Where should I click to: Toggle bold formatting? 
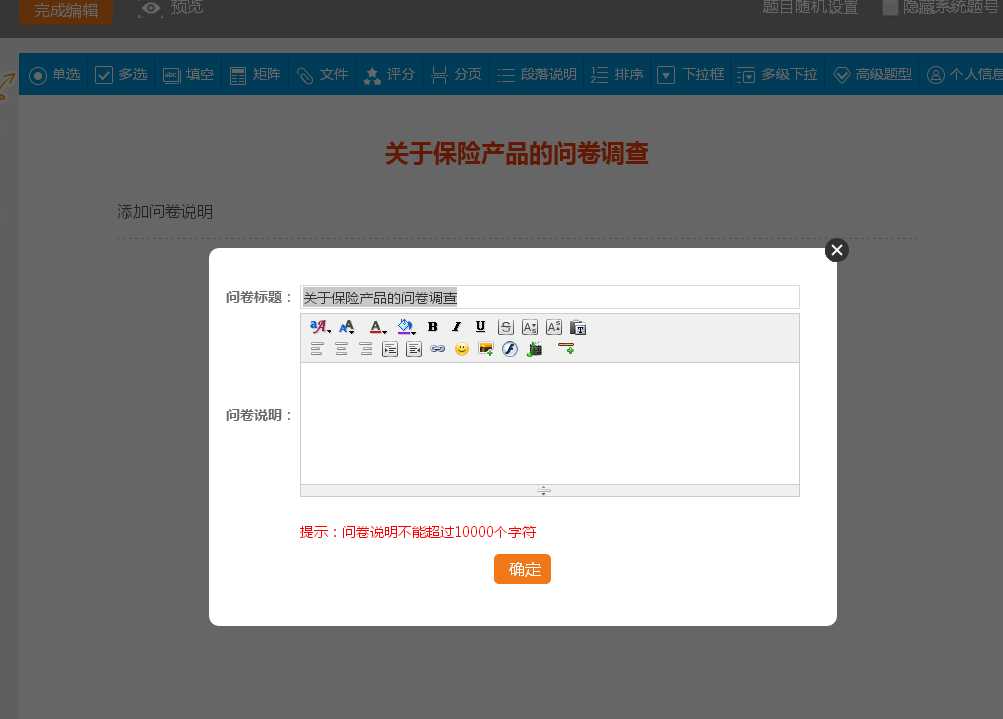(432, 328)
